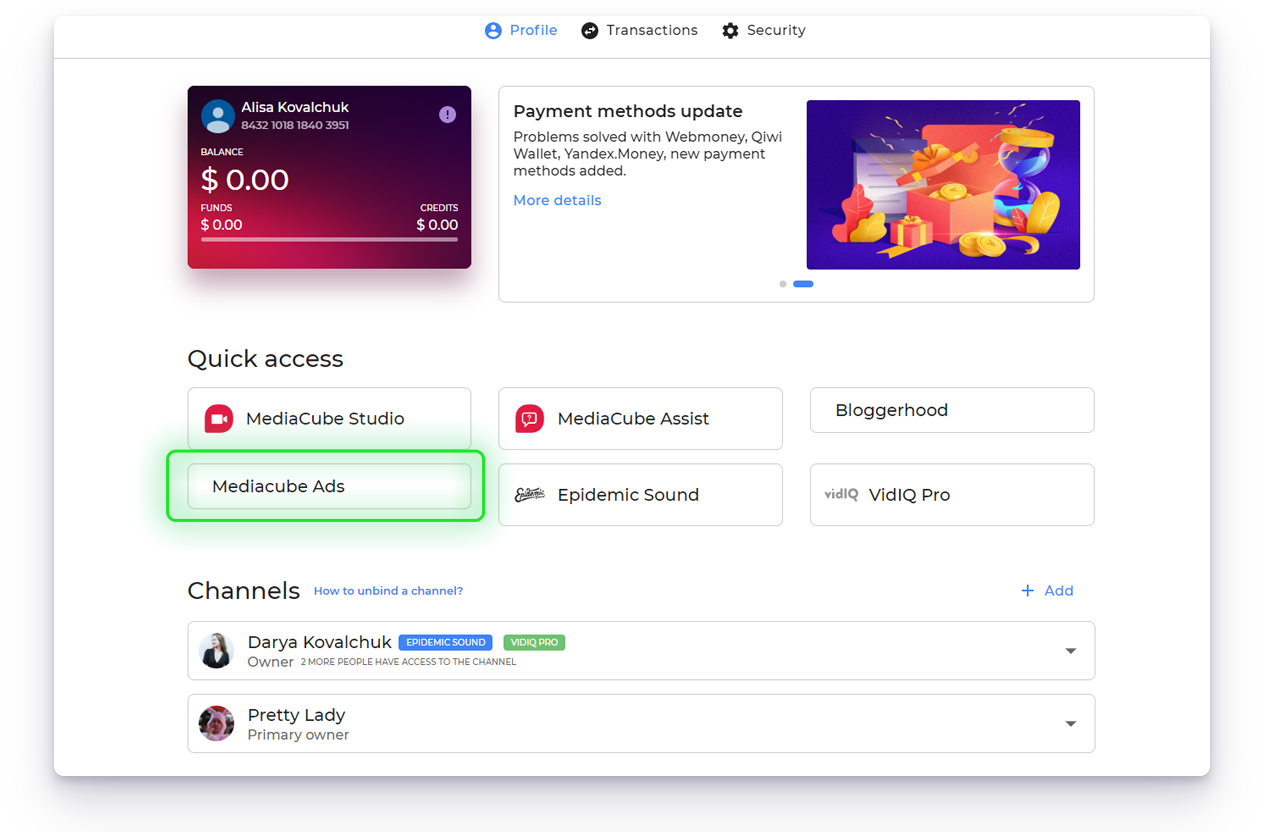The width and height of the screenshot is (1264, 832).
Task: Click the Transactions arrows icon
Action: pos(590,31)
